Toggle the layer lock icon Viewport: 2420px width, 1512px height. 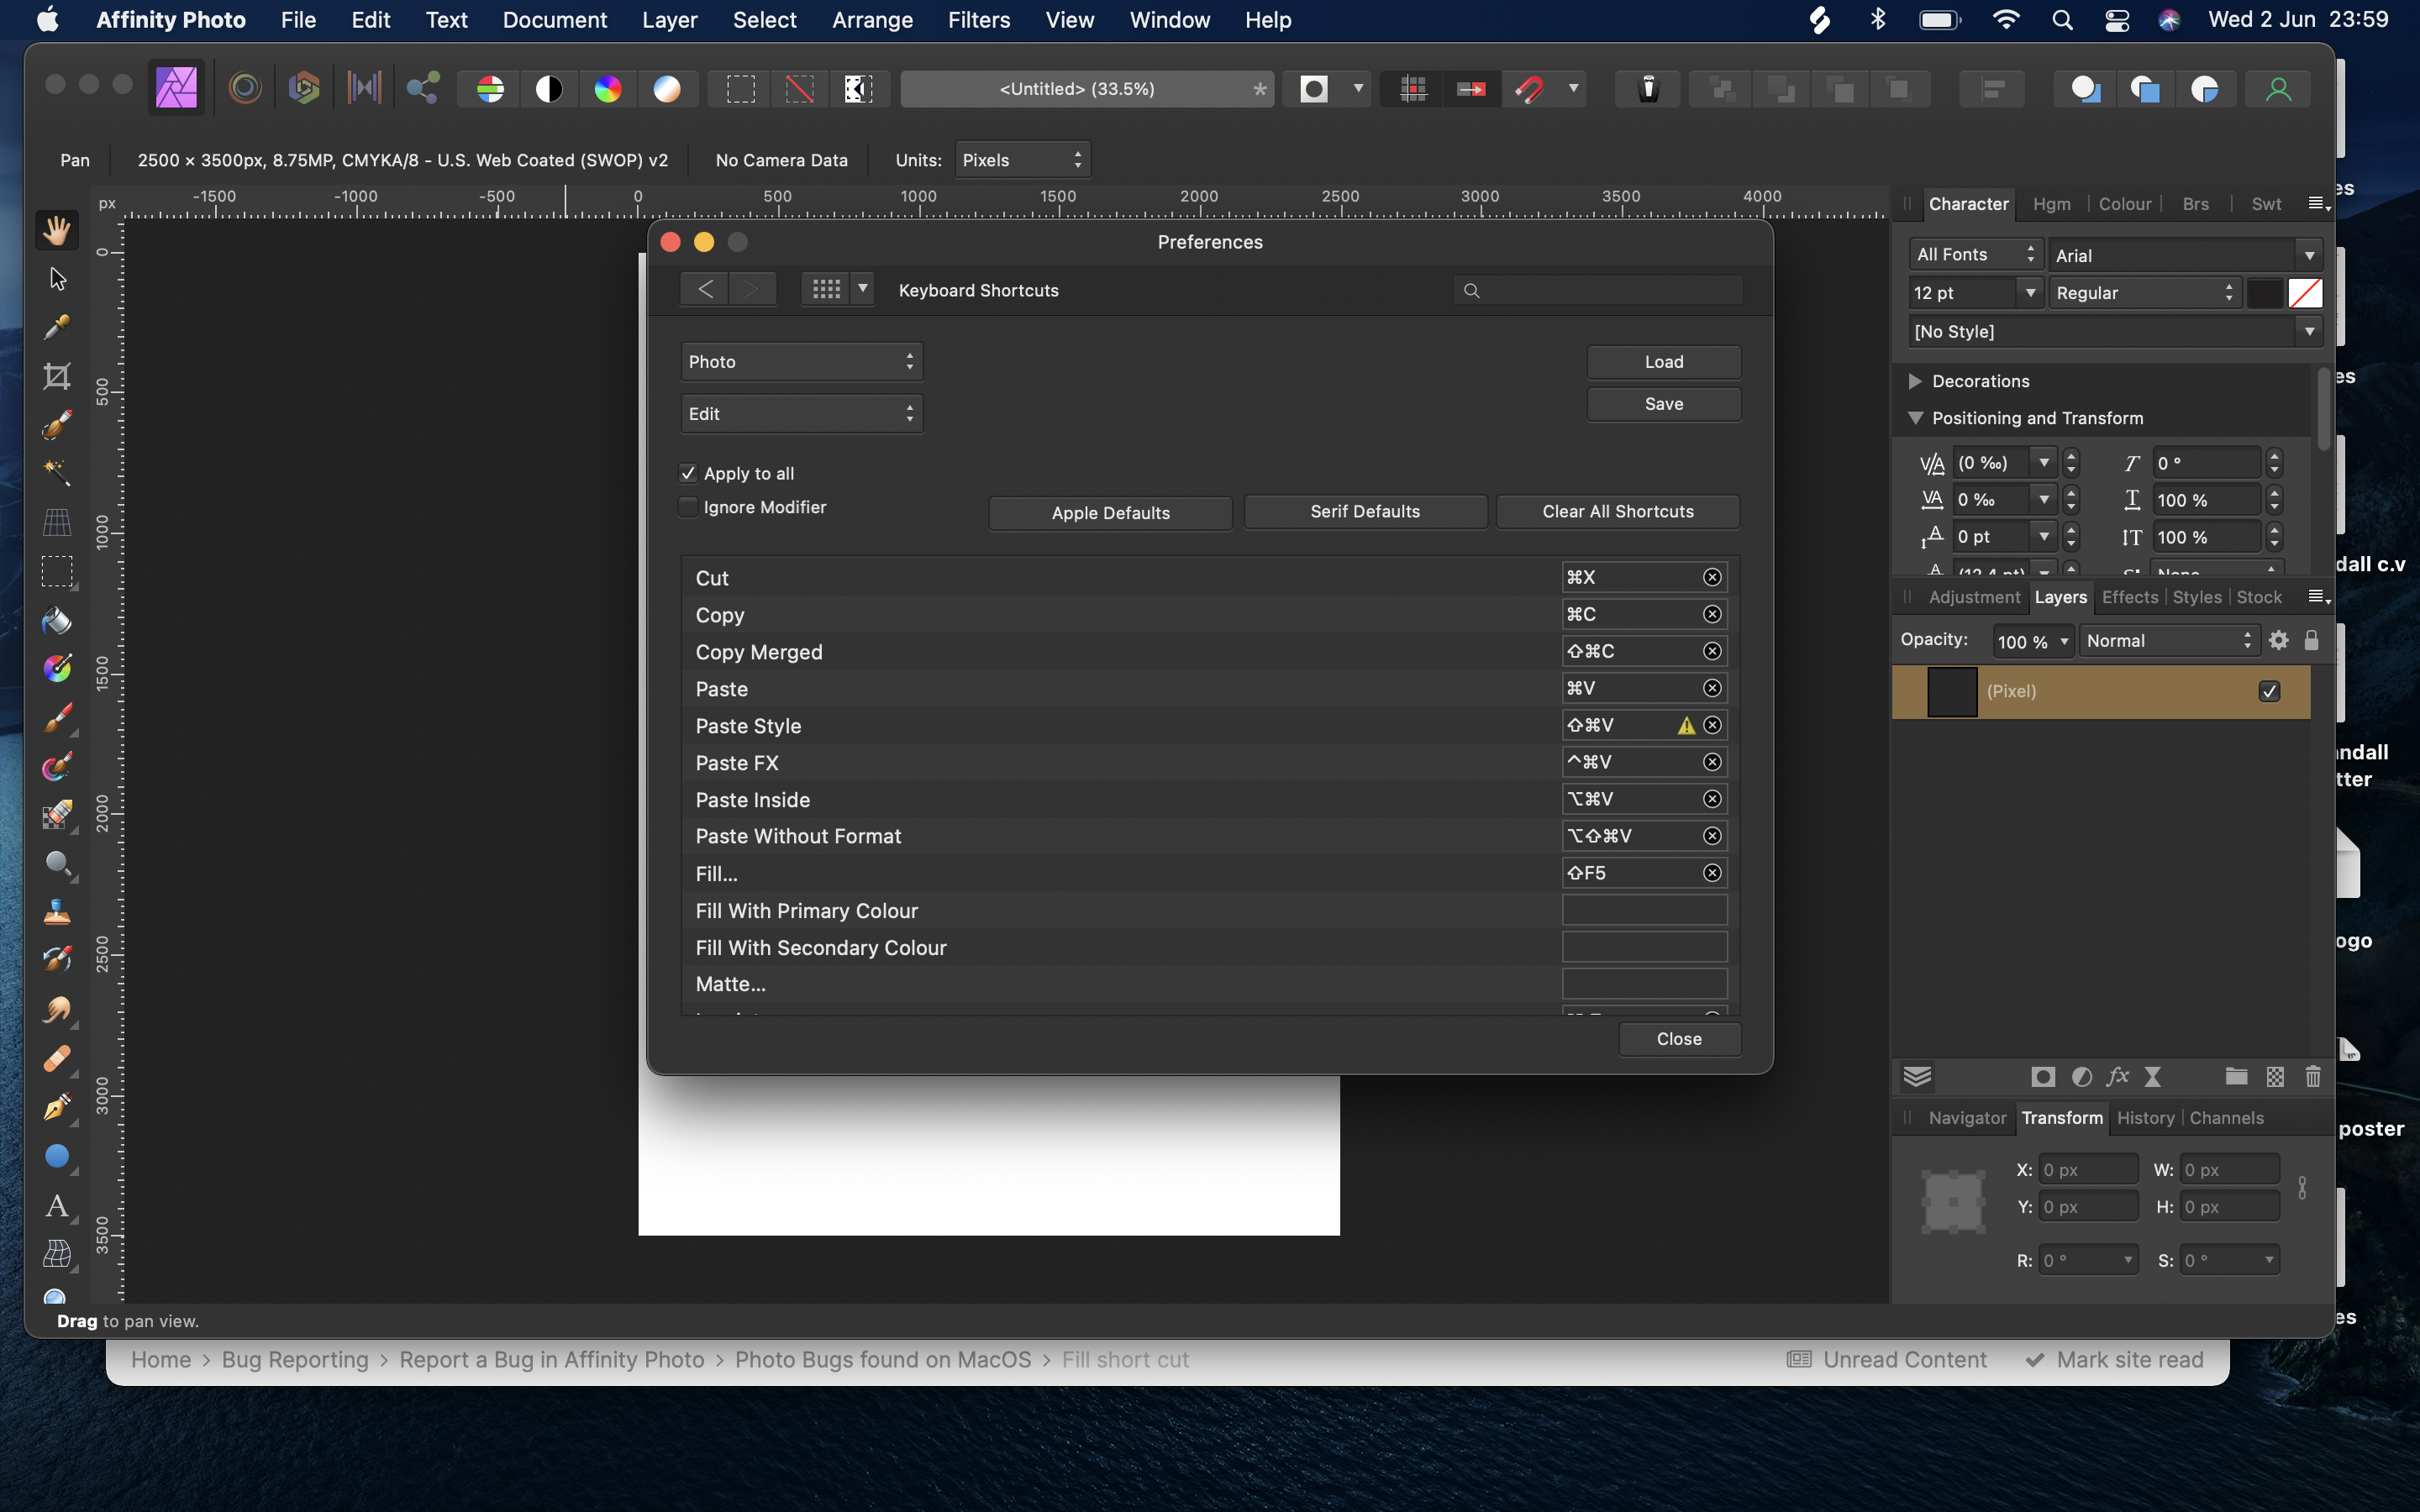coord(2311,640)
